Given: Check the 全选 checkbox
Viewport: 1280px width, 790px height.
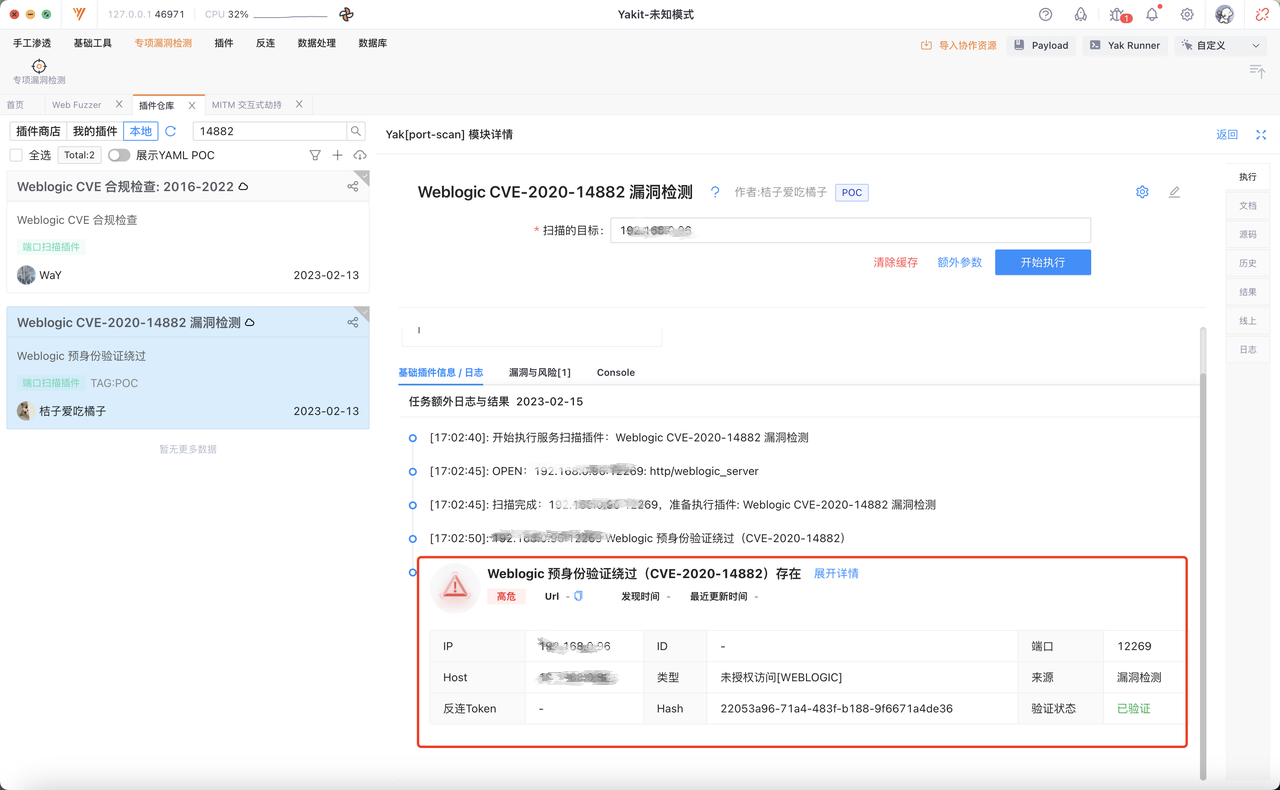Looking at the screenshot, I should pyautogui.click(x=16, y=155).
